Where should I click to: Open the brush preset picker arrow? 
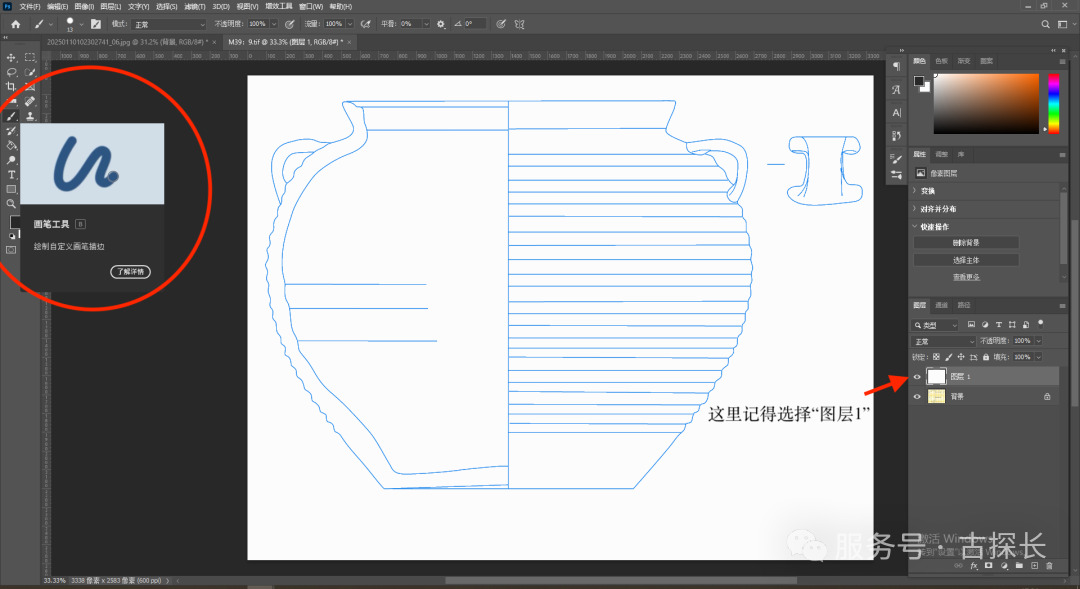(81, 24)
